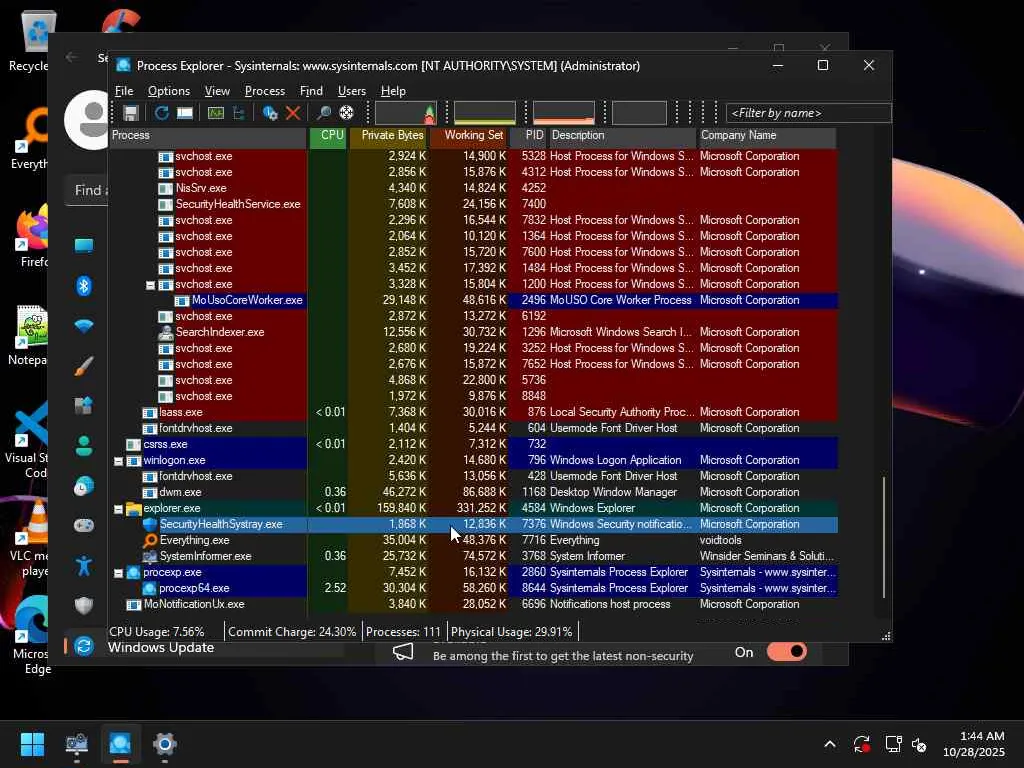This screenshot has height=768, width=1024.
Task: Open the File menu
Action: 124,91
